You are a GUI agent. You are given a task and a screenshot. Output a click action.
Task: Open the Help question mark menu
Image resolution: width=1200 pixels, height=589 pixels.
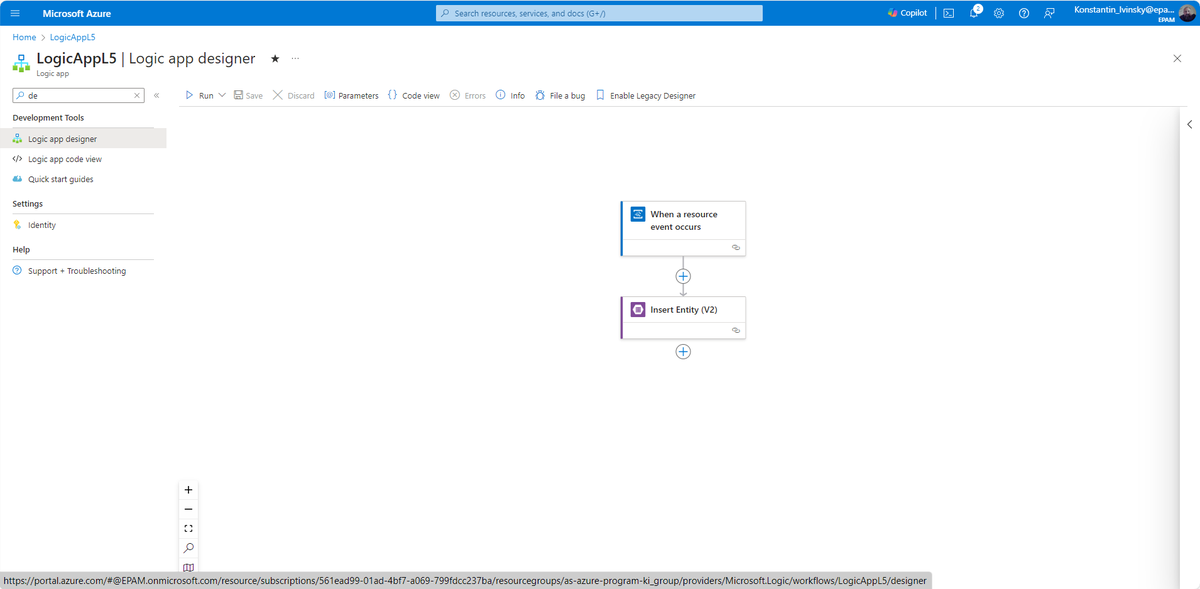coord(1024,13)
